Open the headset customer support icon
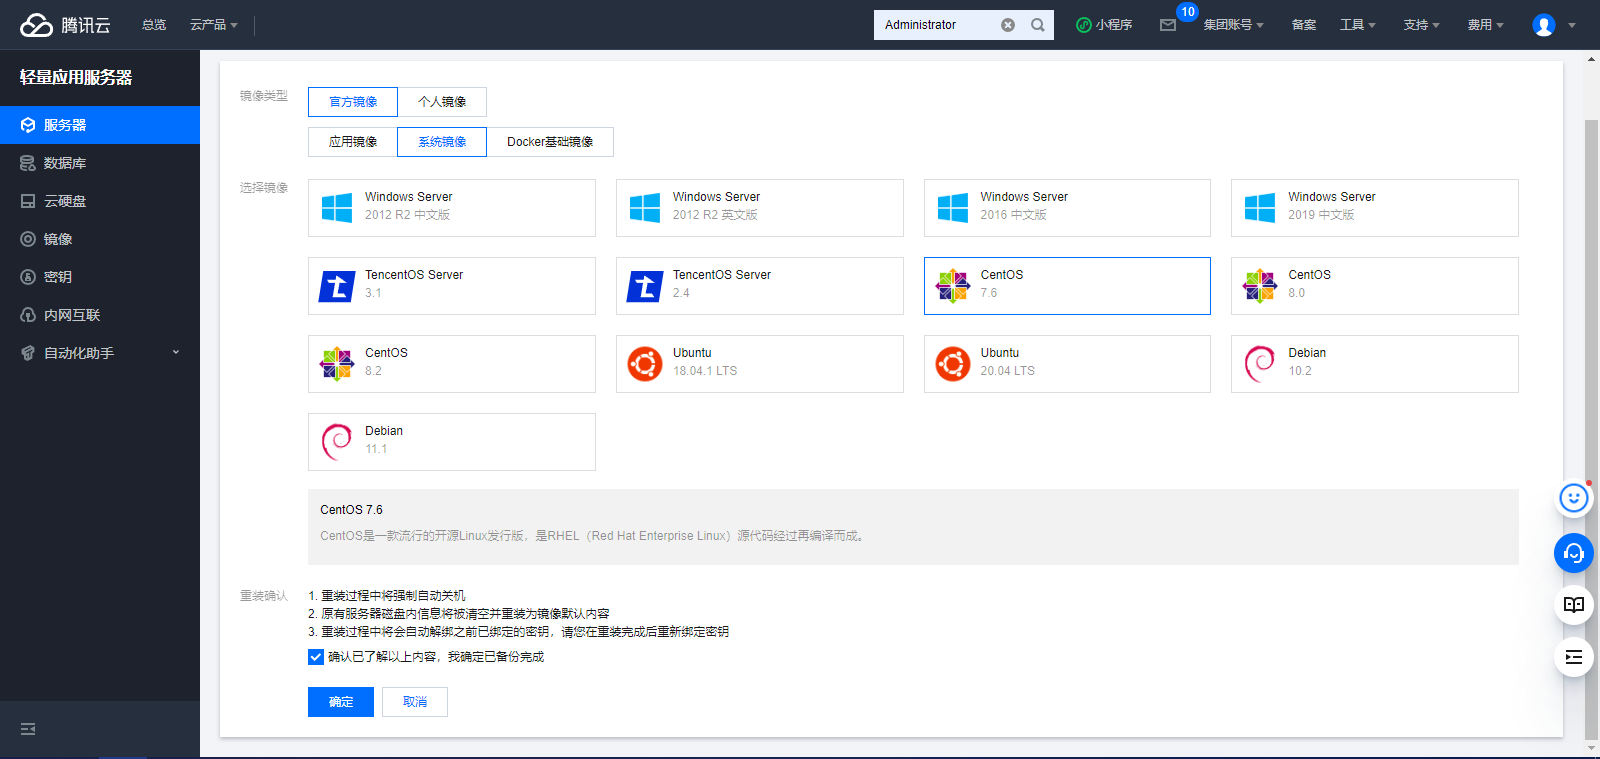 click(1574, 553)
